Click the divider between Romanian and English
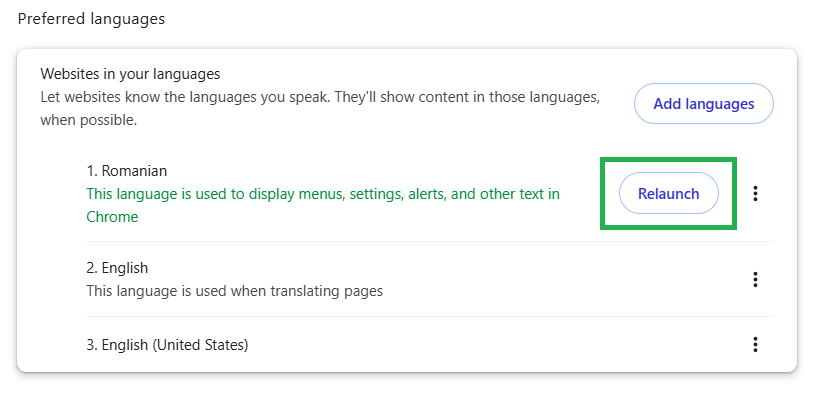The height and width of the screenshot is (400, 816). pos(430,241)
